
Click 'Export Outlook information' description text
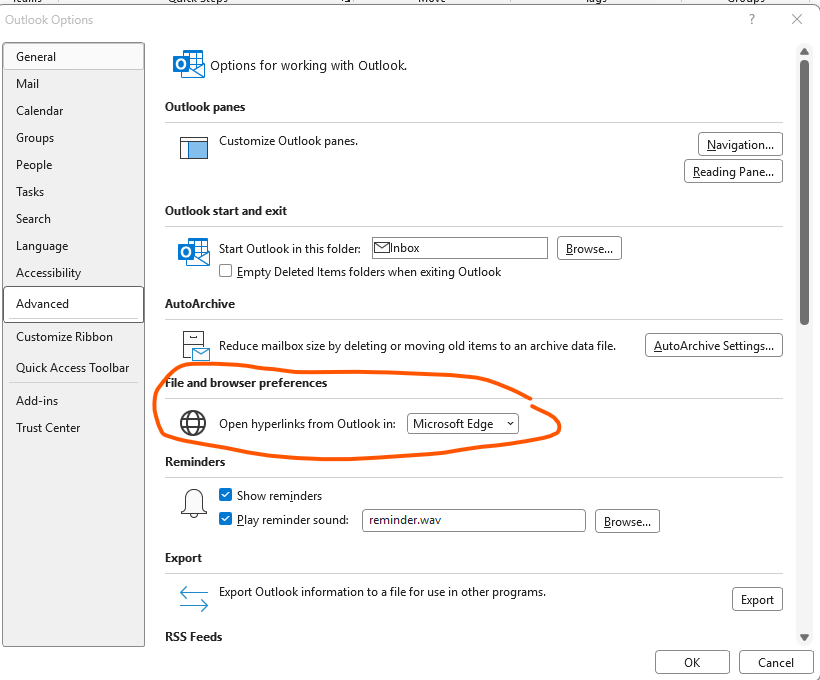[x=382, y=592]
